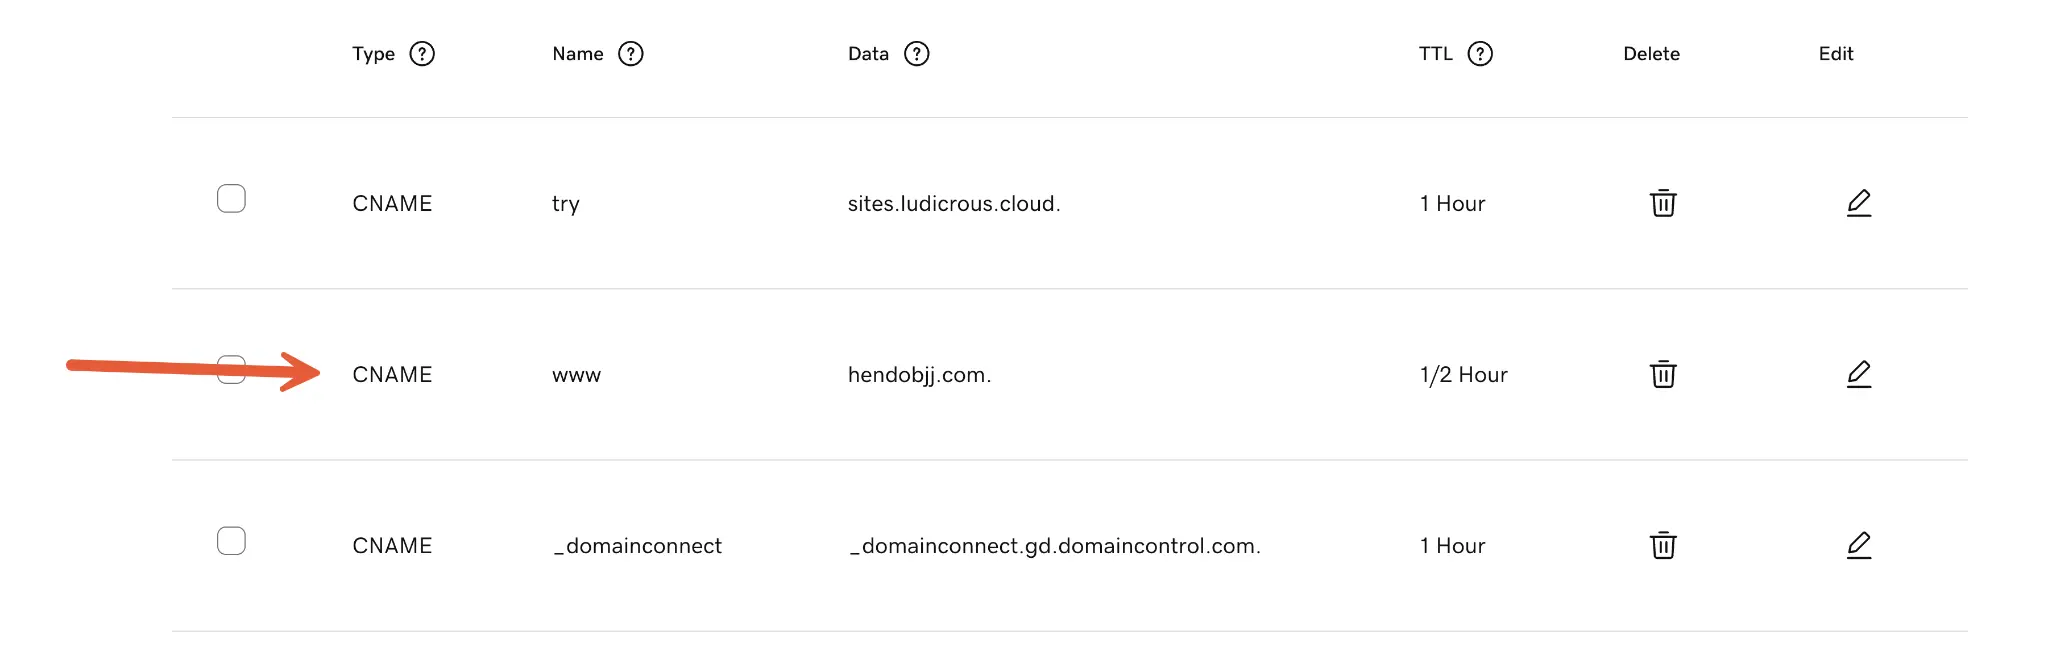Open the TTL column help icon

tap(1480, 54)
